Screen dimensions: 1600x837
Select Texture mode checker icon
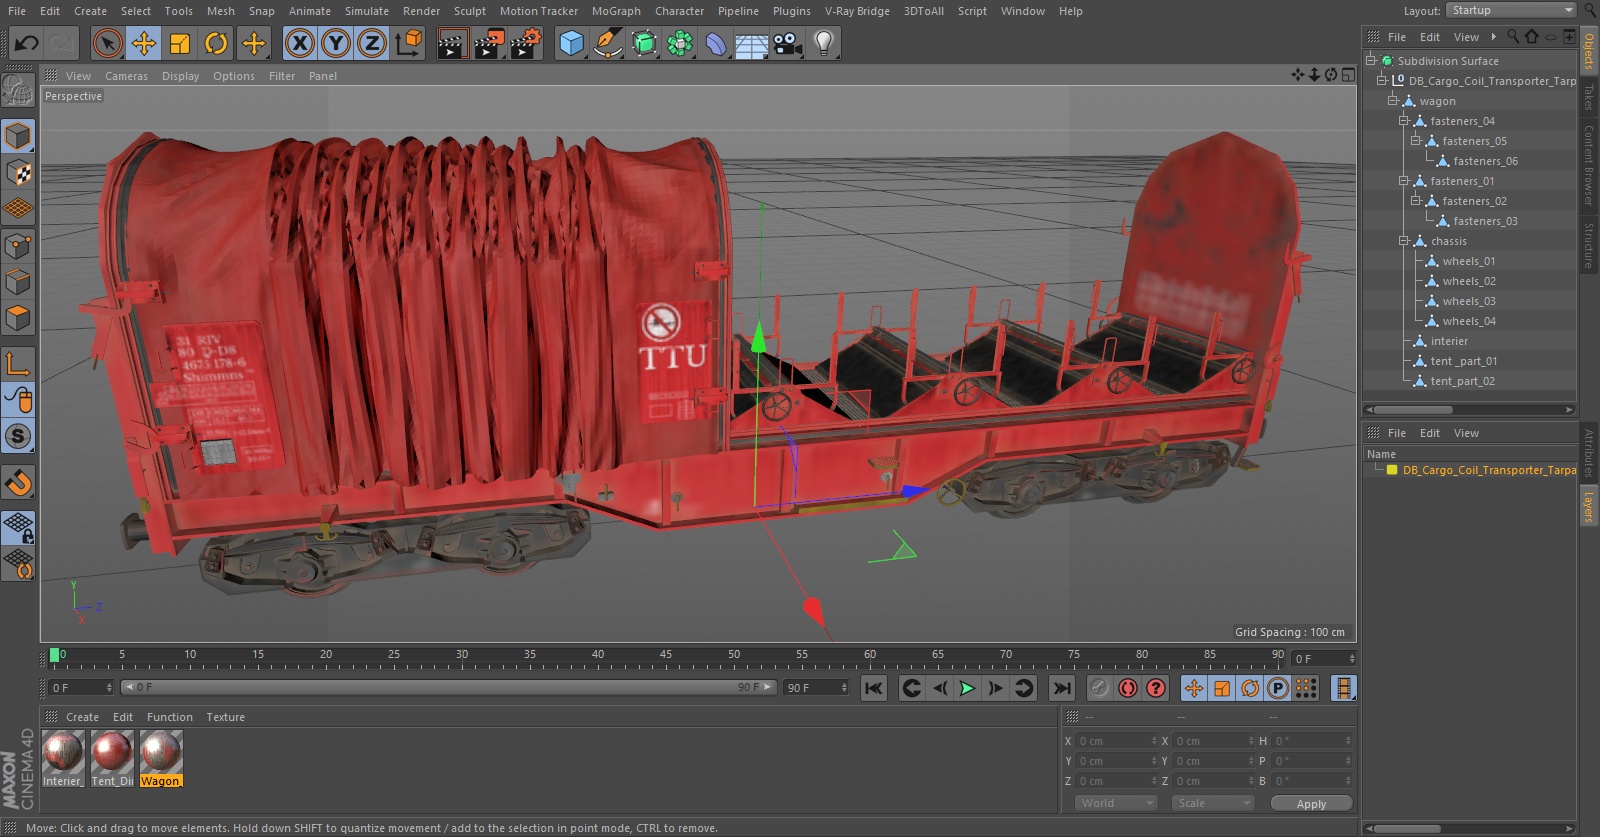(x=18, y=172)
